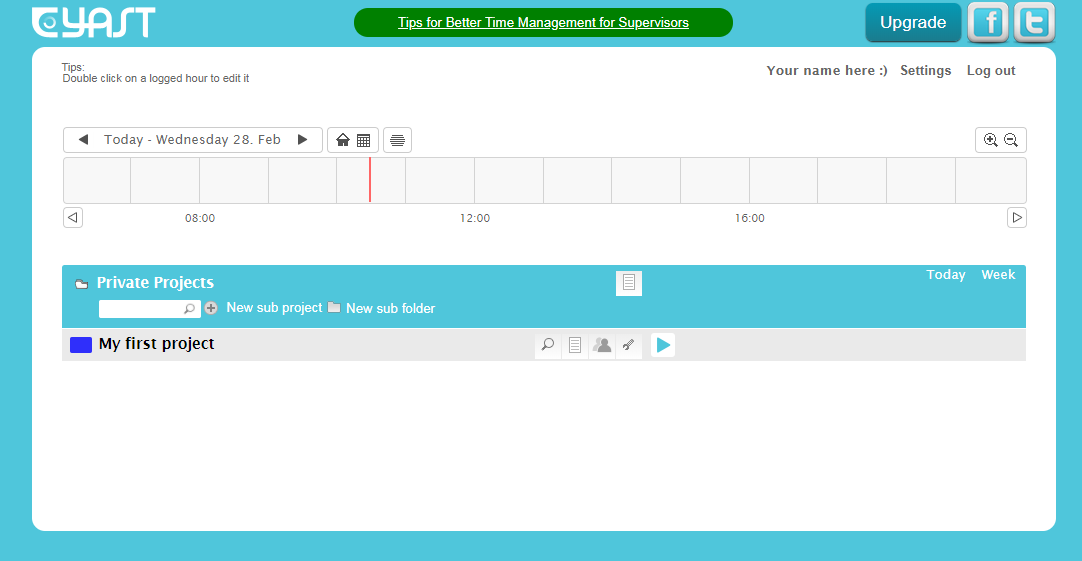Toggle the timeline list view icon
This screenshot has width=1082, height=561.
pyautogui.click(x=397, y=140)
